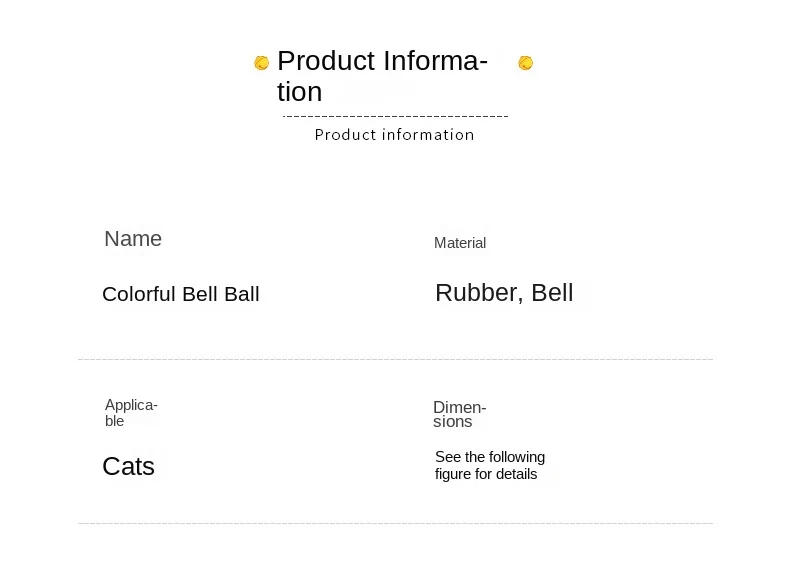Image resolution: width=790 pixels, height=570 pixels.
Task: Select the "Dimen-" label first line
Action: pos(459,407)
